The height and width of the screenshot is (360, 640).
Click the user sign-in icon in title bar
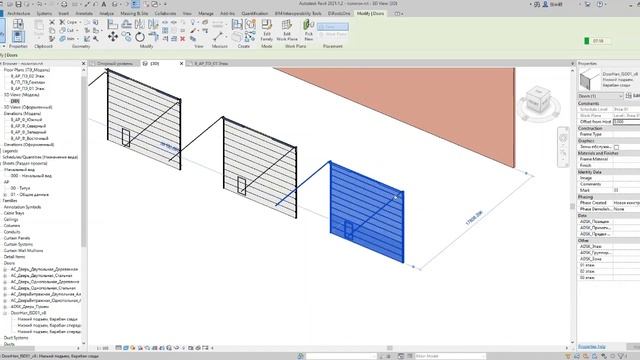[545, 4]
